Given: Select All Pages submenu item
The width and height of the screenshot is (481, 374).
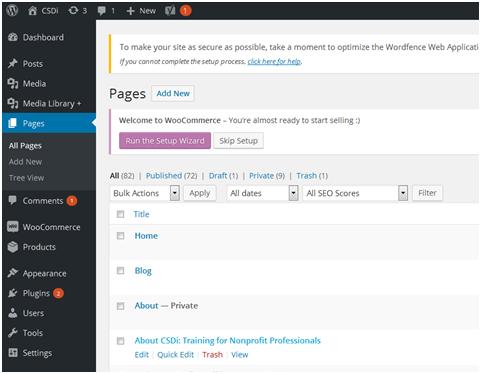Looking at the screenshot, I should click(x=25, y=146).
